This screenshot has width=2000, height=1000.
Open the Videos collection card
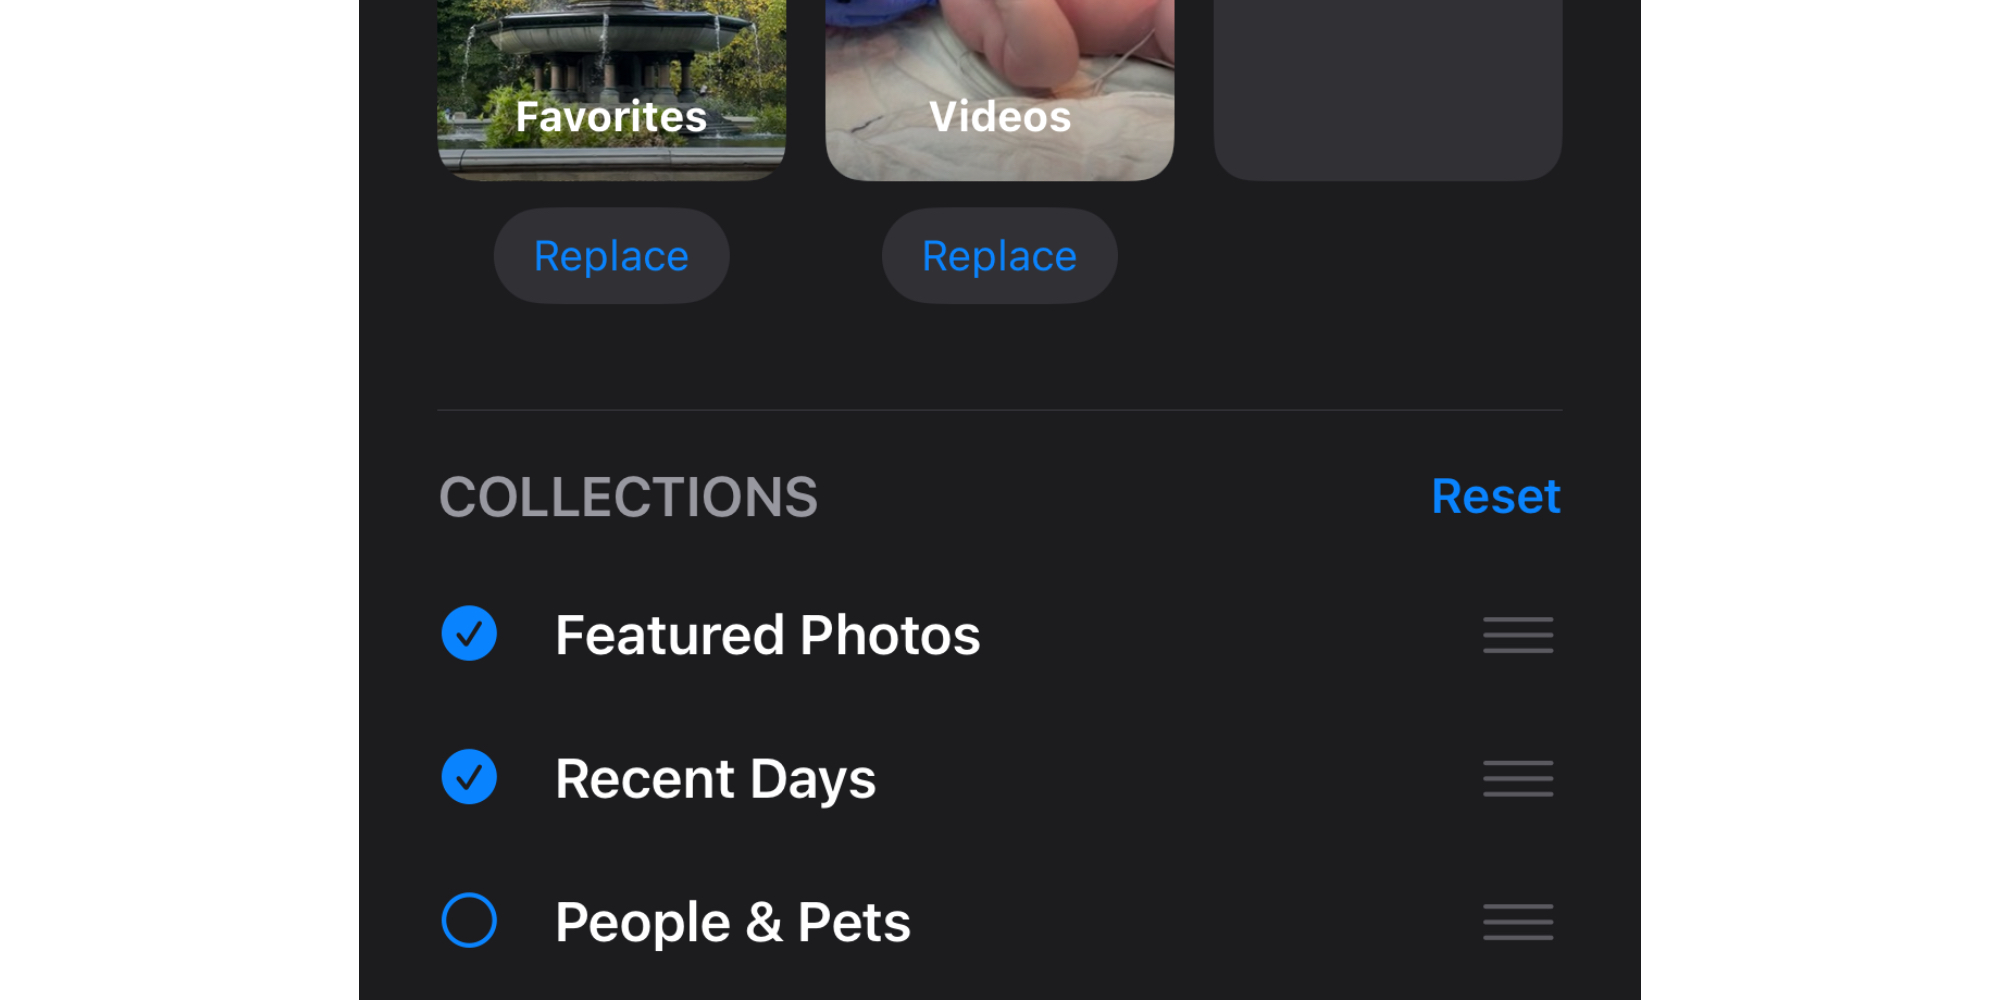pyautogui.click(x=999, y=90)
